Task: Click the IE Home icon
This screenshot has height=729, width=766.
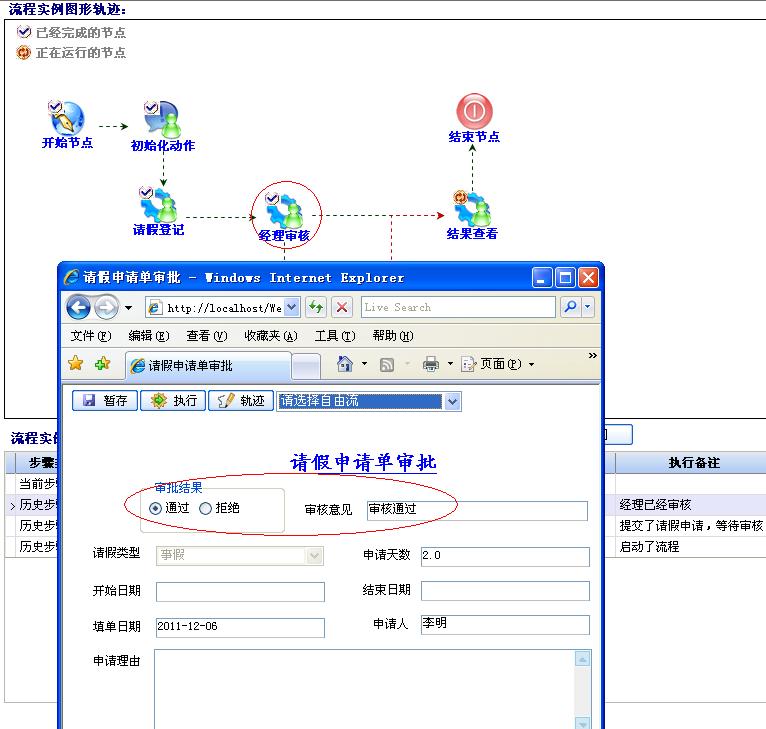Action: click(x=344, y=364)
